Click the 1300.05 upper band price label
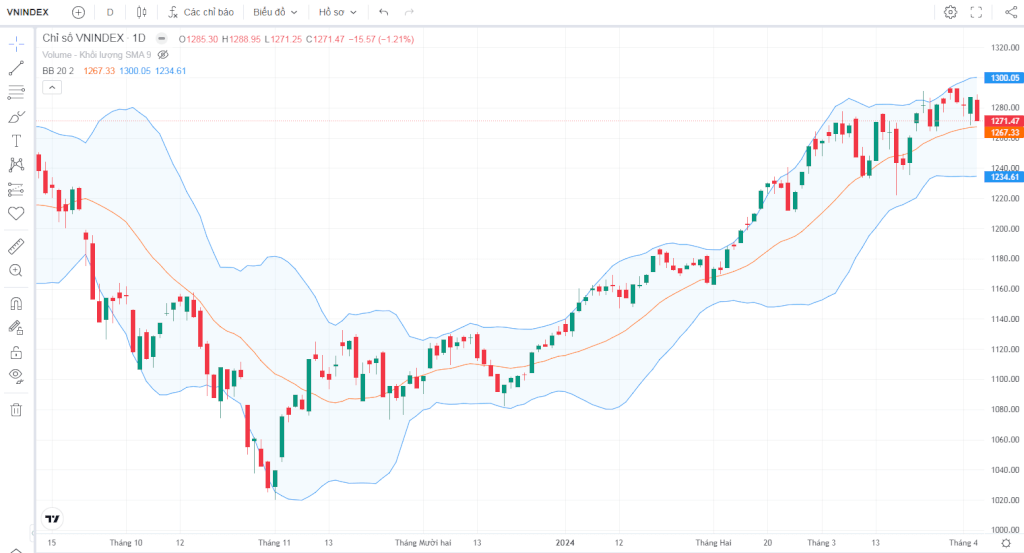The height and width of the screenshot is (553, 1024). coord(1004,78)
